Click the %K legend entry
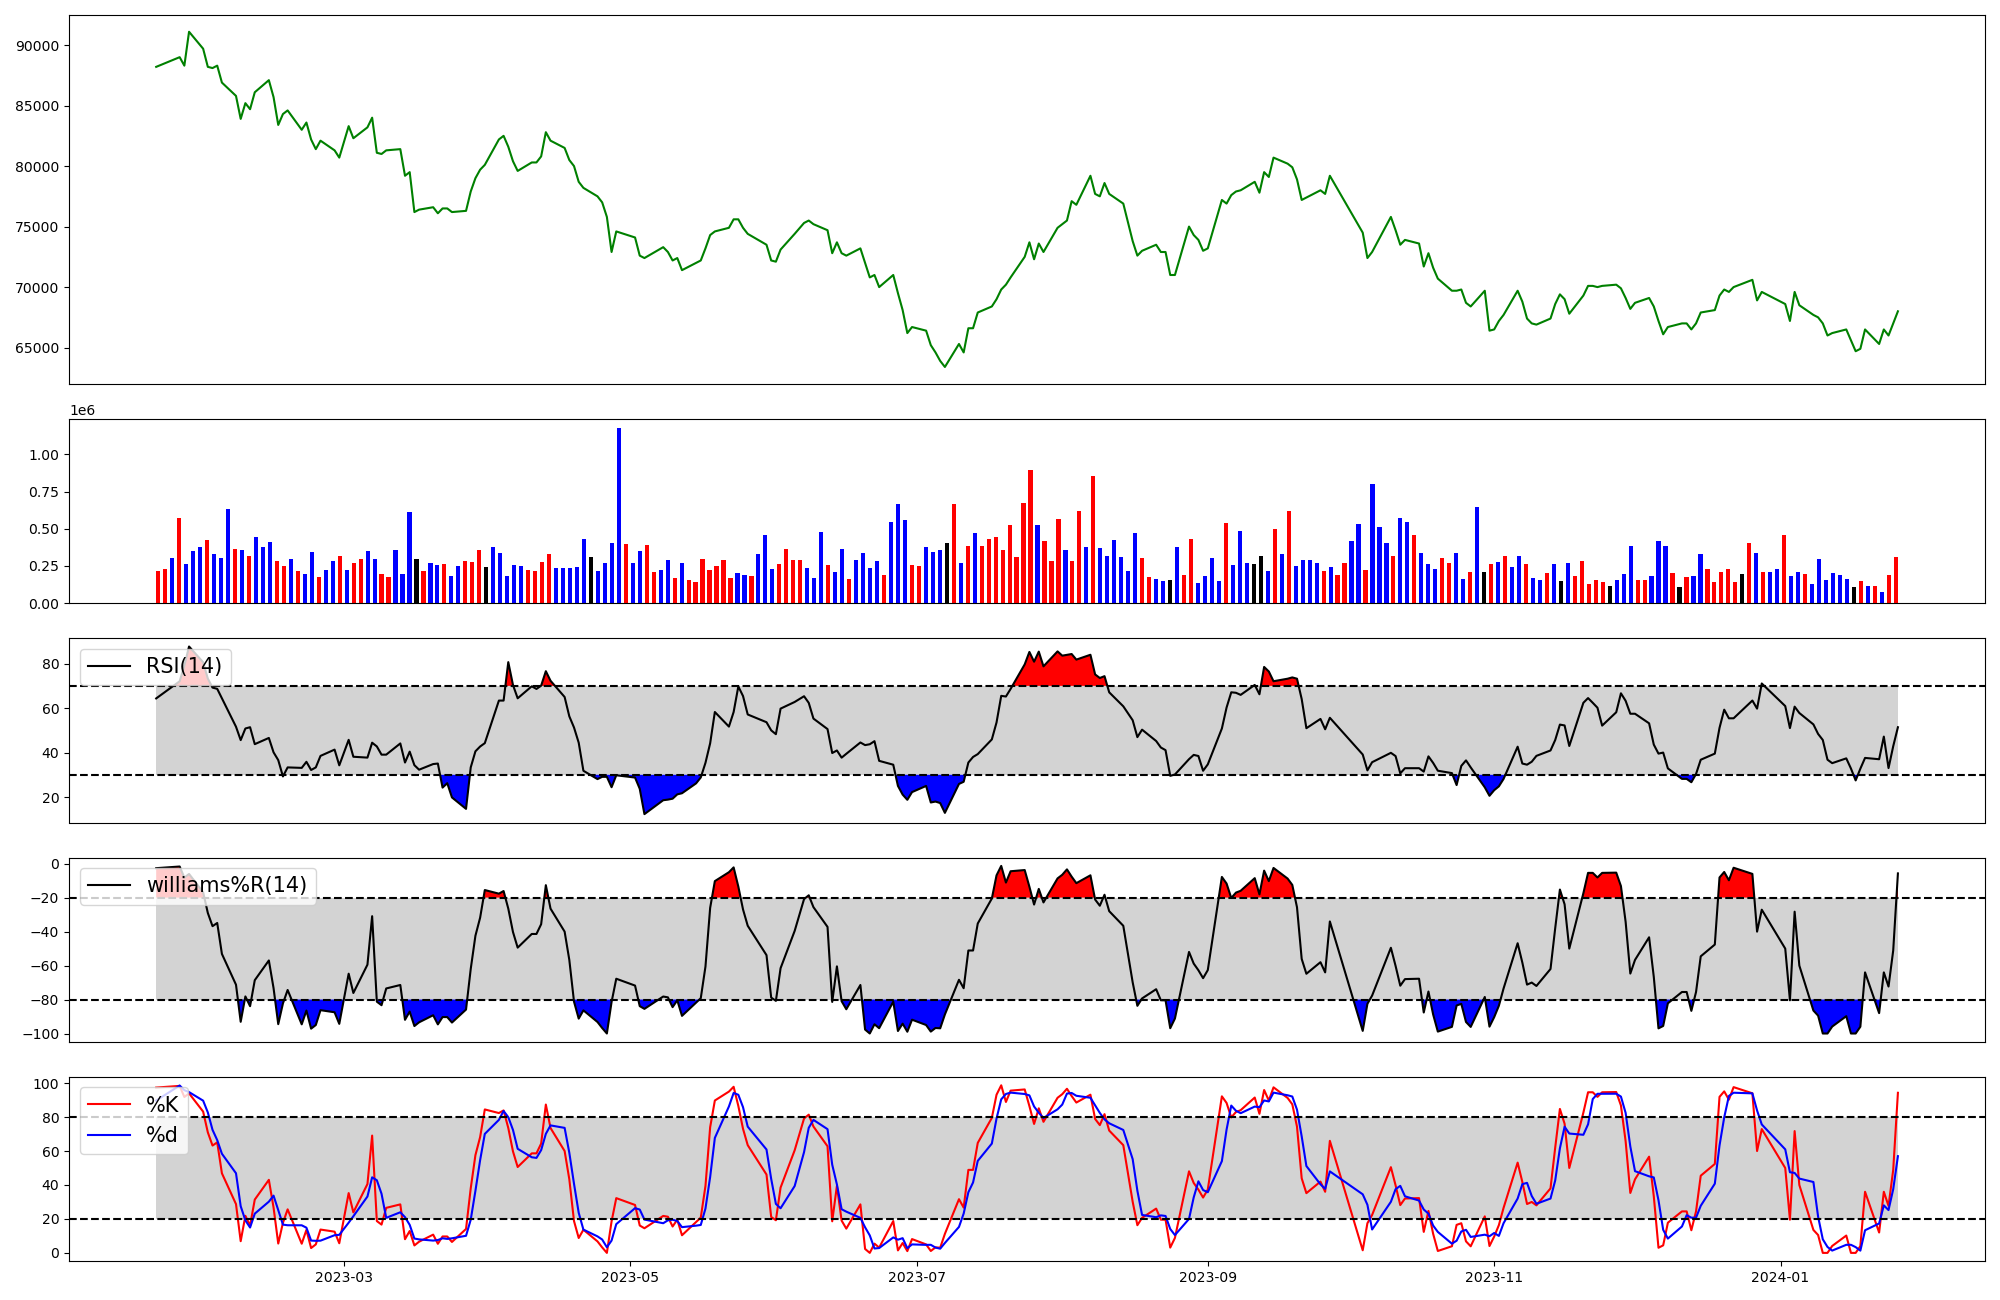 pos(162,1105)
